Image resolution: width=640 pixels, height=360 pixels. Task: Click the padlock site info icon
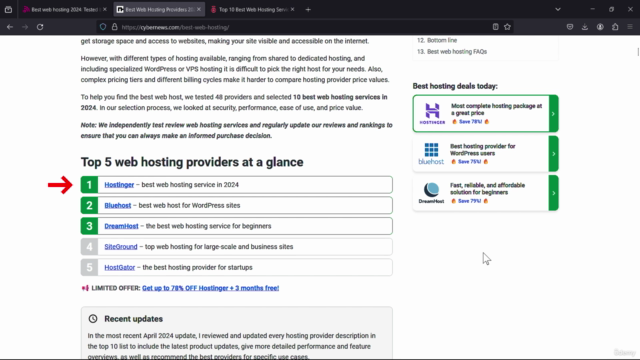tap(115, 27)
